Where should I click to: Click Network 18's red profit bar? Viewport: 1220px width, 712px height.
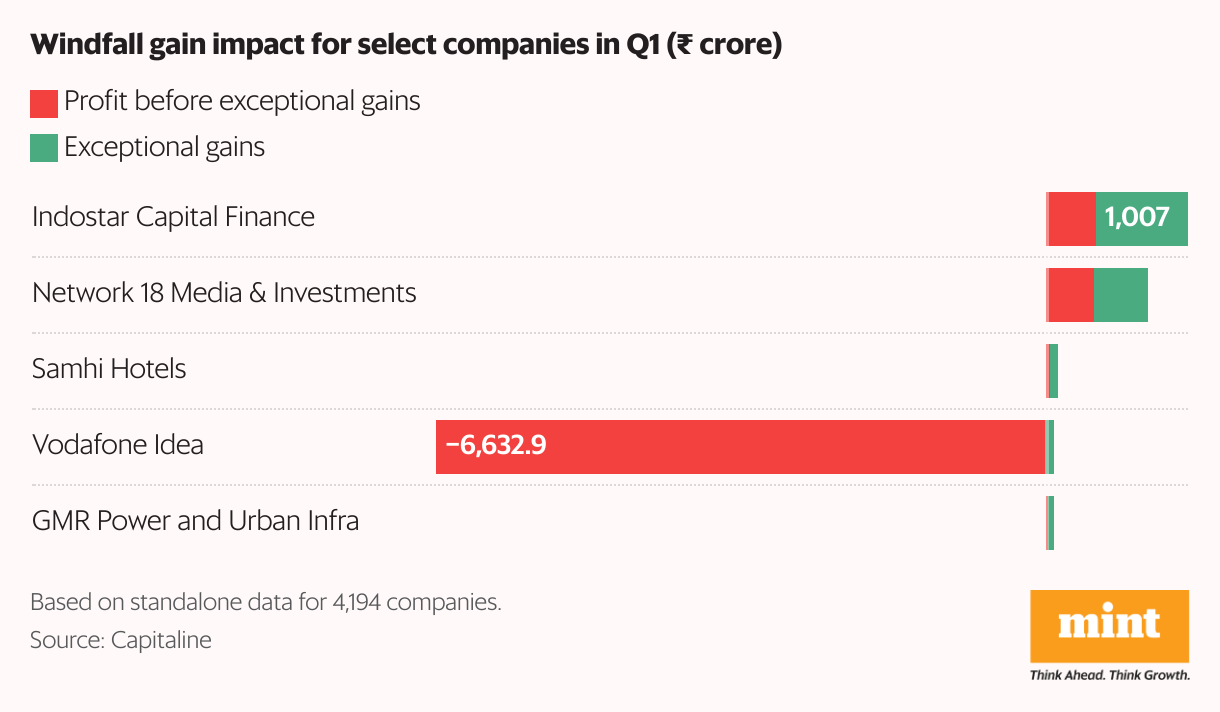[1071, 294]
